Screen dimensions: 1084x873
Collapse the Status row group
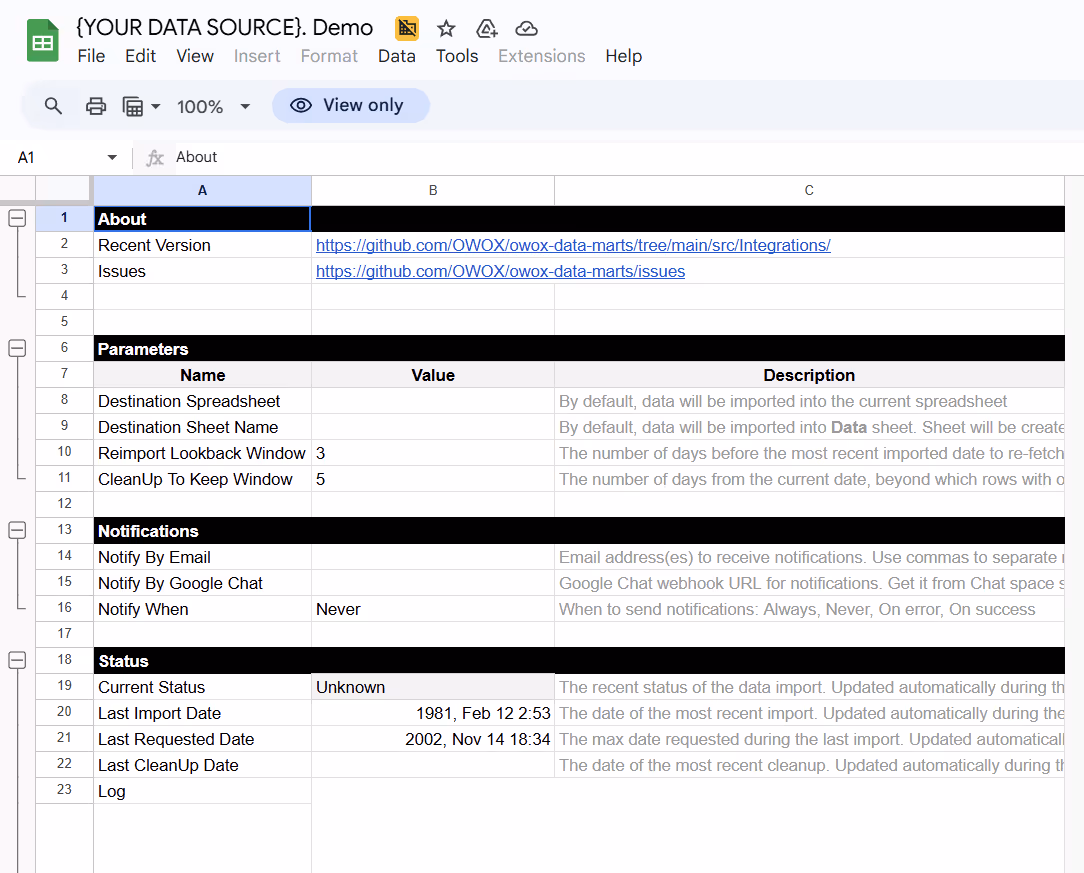pos(17,660)
